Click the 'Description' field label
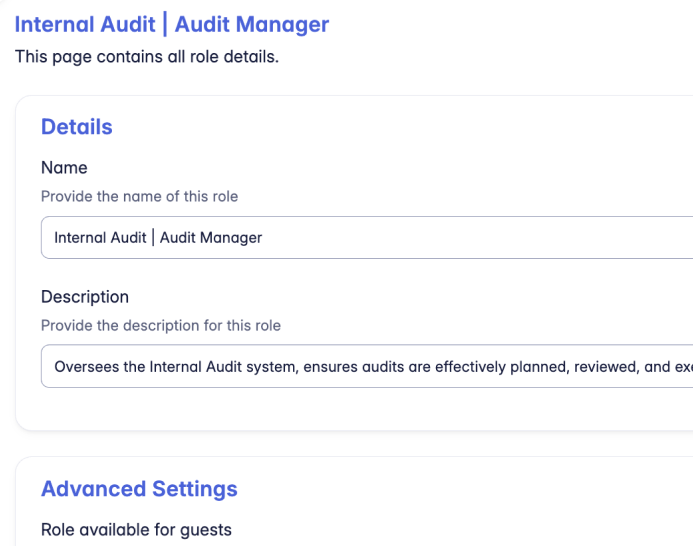The width and height of the screenshot is (693, 546). coord(85,297)
